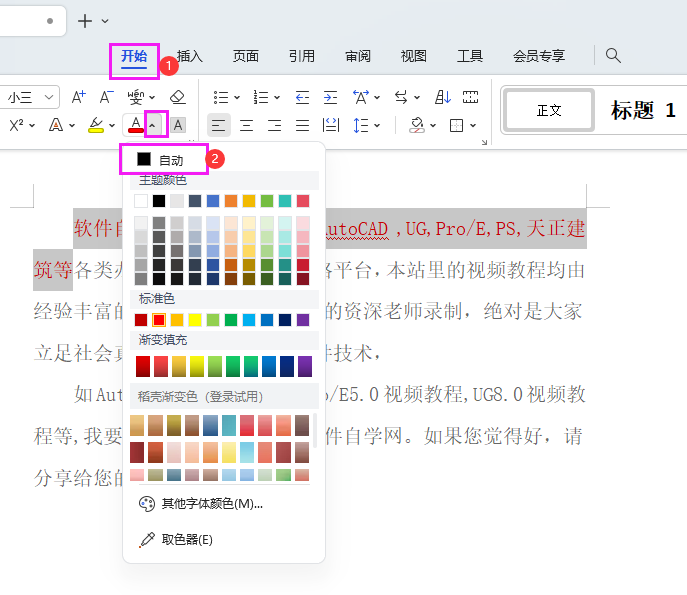This screenshot has width=687, height=595.
Task: Click the new tab plus icon
Action: click(x=85, y=21)
